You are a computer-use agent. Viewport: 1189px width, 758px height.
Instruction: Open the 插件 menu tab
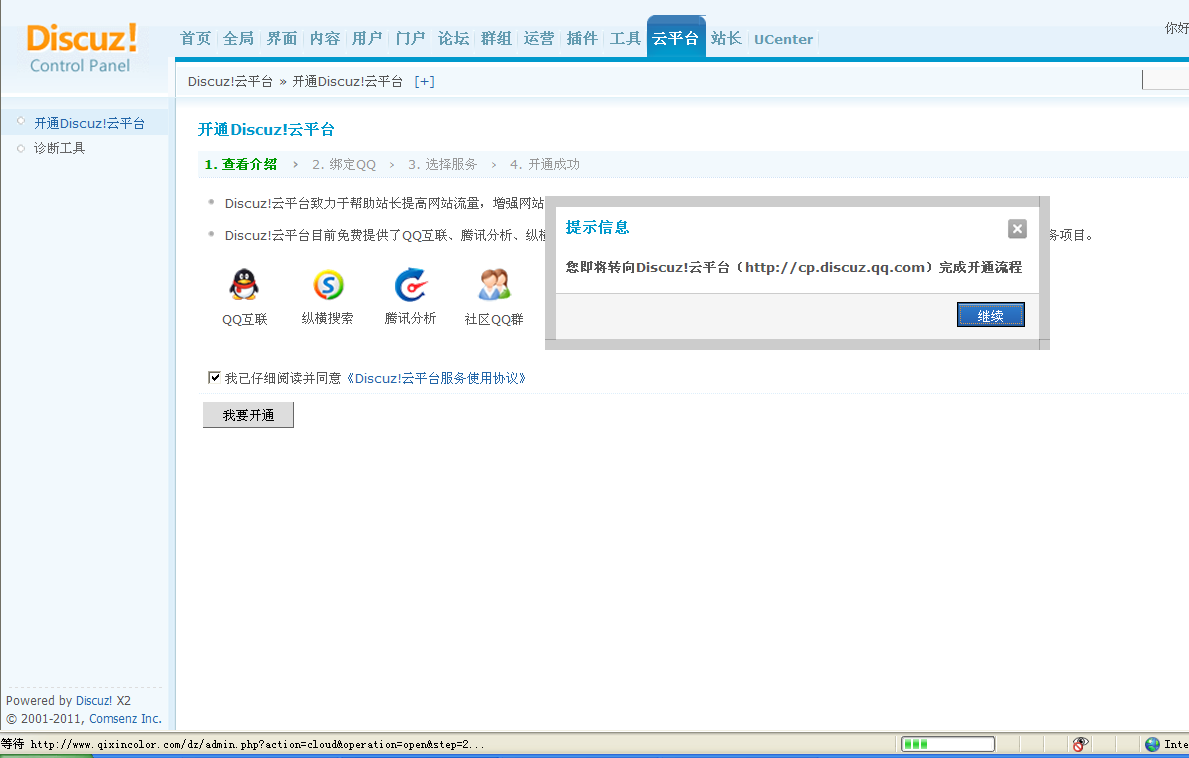pyautogui.click(x=582, y=39)
